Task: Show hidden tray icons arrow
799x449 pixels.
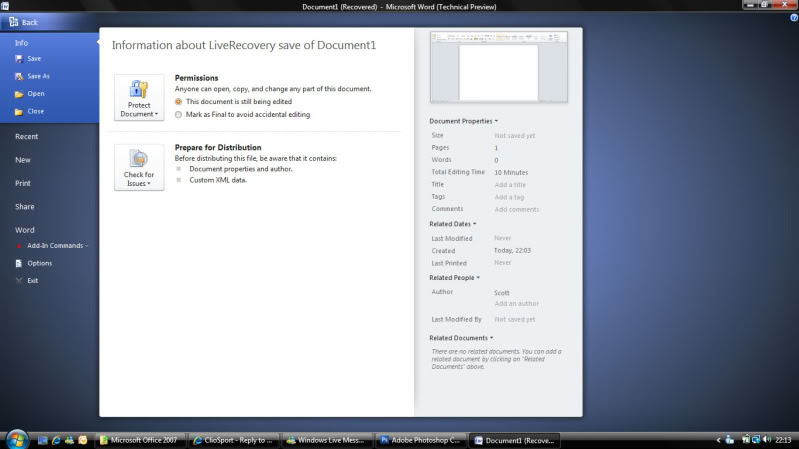Action: (x=718, y=440)
